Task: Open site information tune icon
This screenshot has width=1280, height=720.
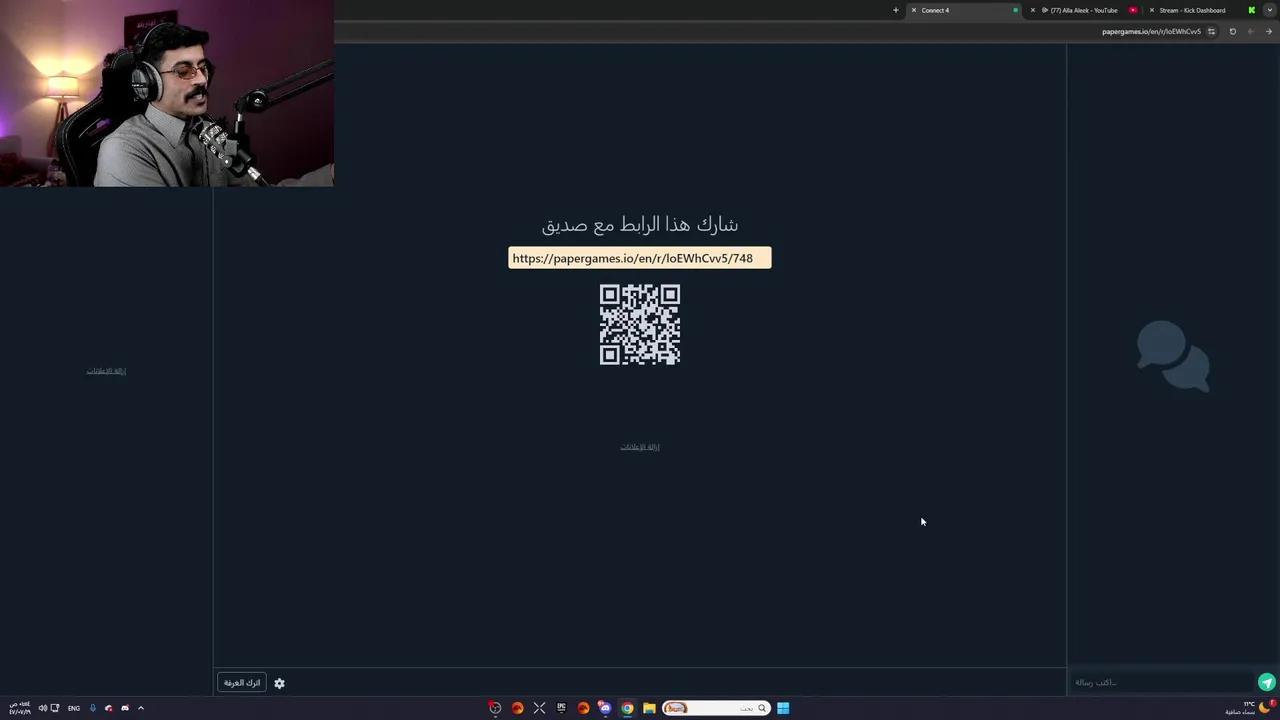Action: coord(1211,31)
